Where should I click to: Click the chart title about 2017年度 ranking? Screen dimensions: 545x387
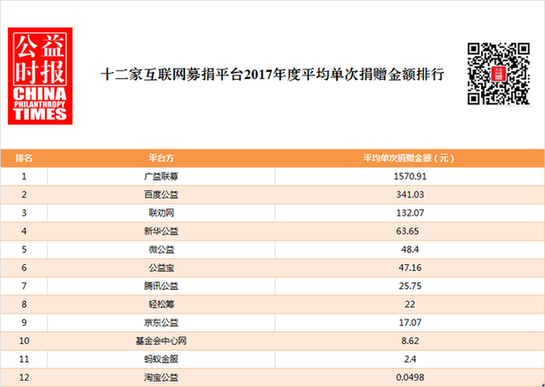272,75
